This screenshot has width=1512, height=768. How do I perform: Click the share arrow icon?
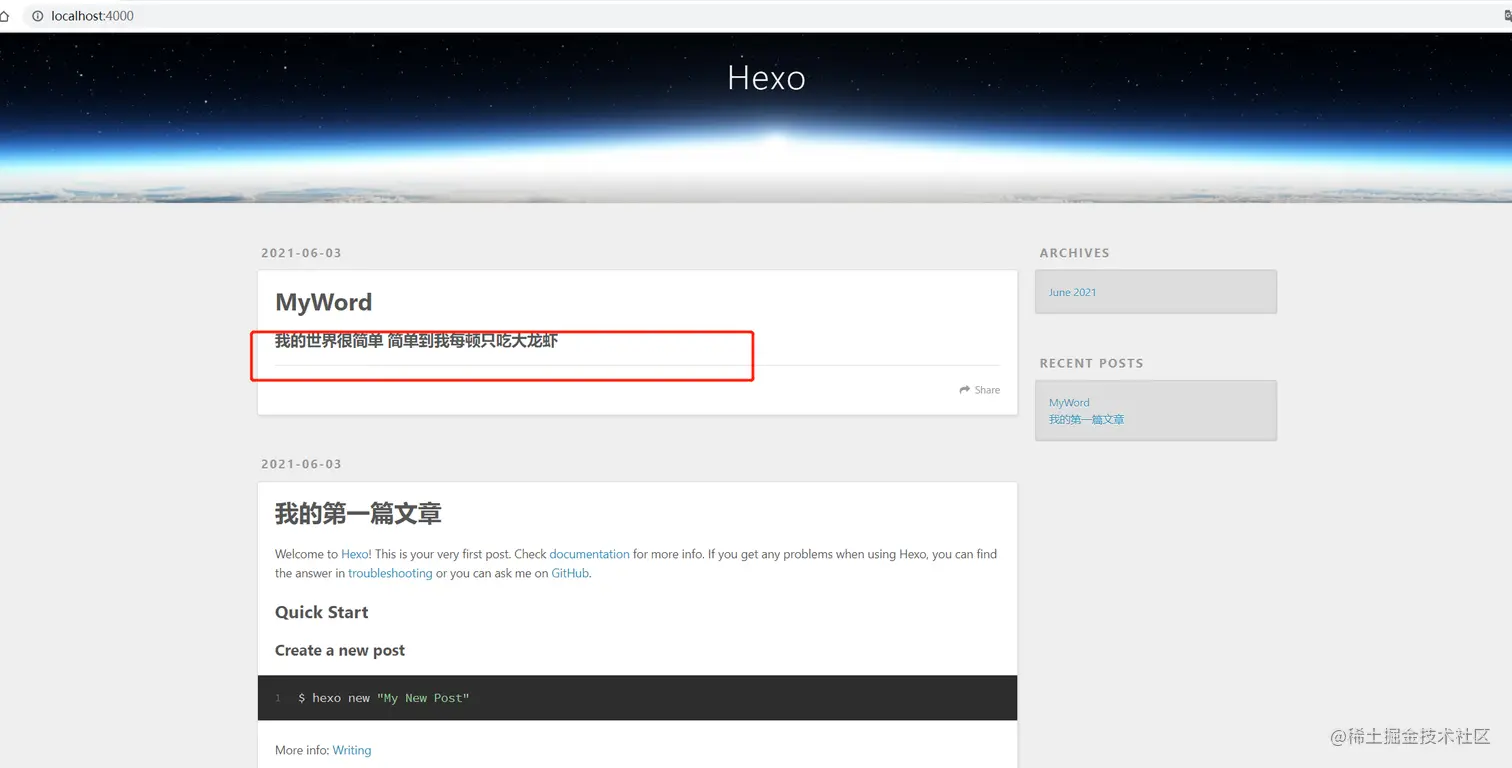(x=964, y=390)
